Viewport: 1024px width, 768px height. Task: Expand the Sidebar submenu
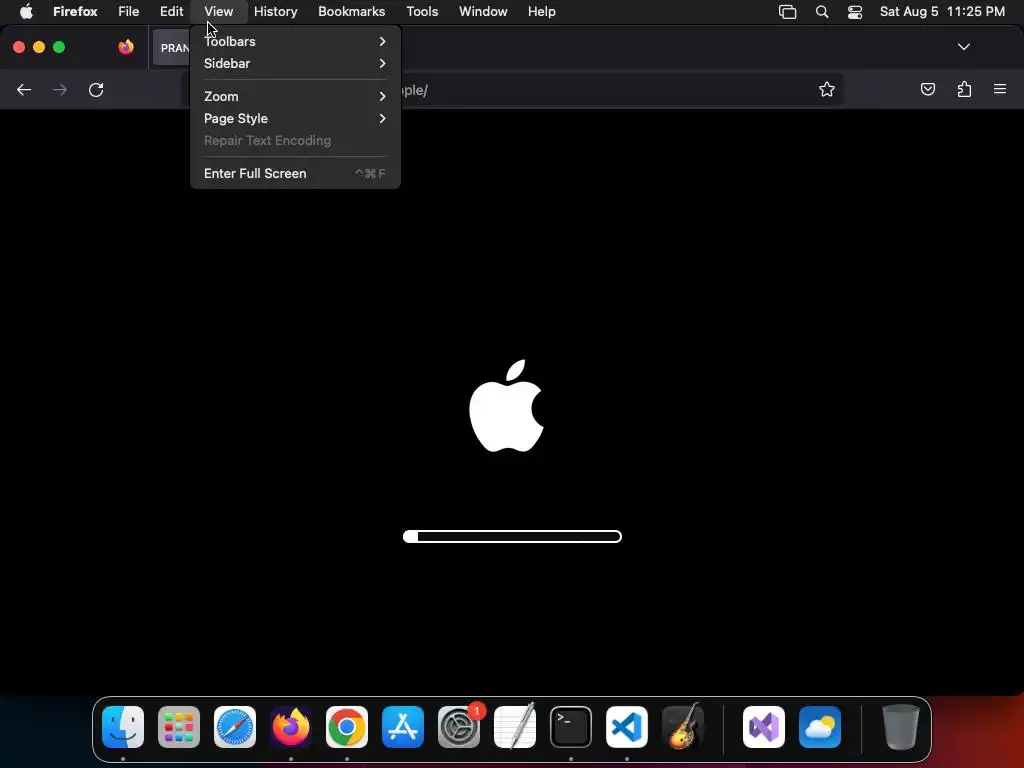click(295, 63)
